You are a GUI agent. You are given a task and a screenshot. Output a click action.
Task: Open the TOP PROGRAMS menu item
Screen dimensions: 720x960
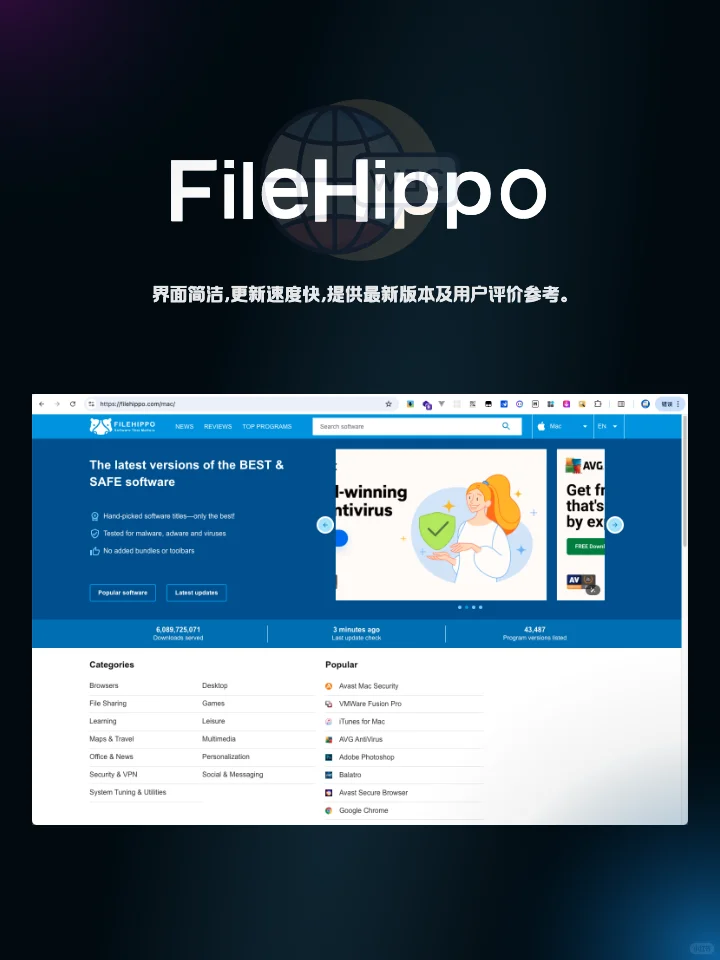click(x=267, y=427)
